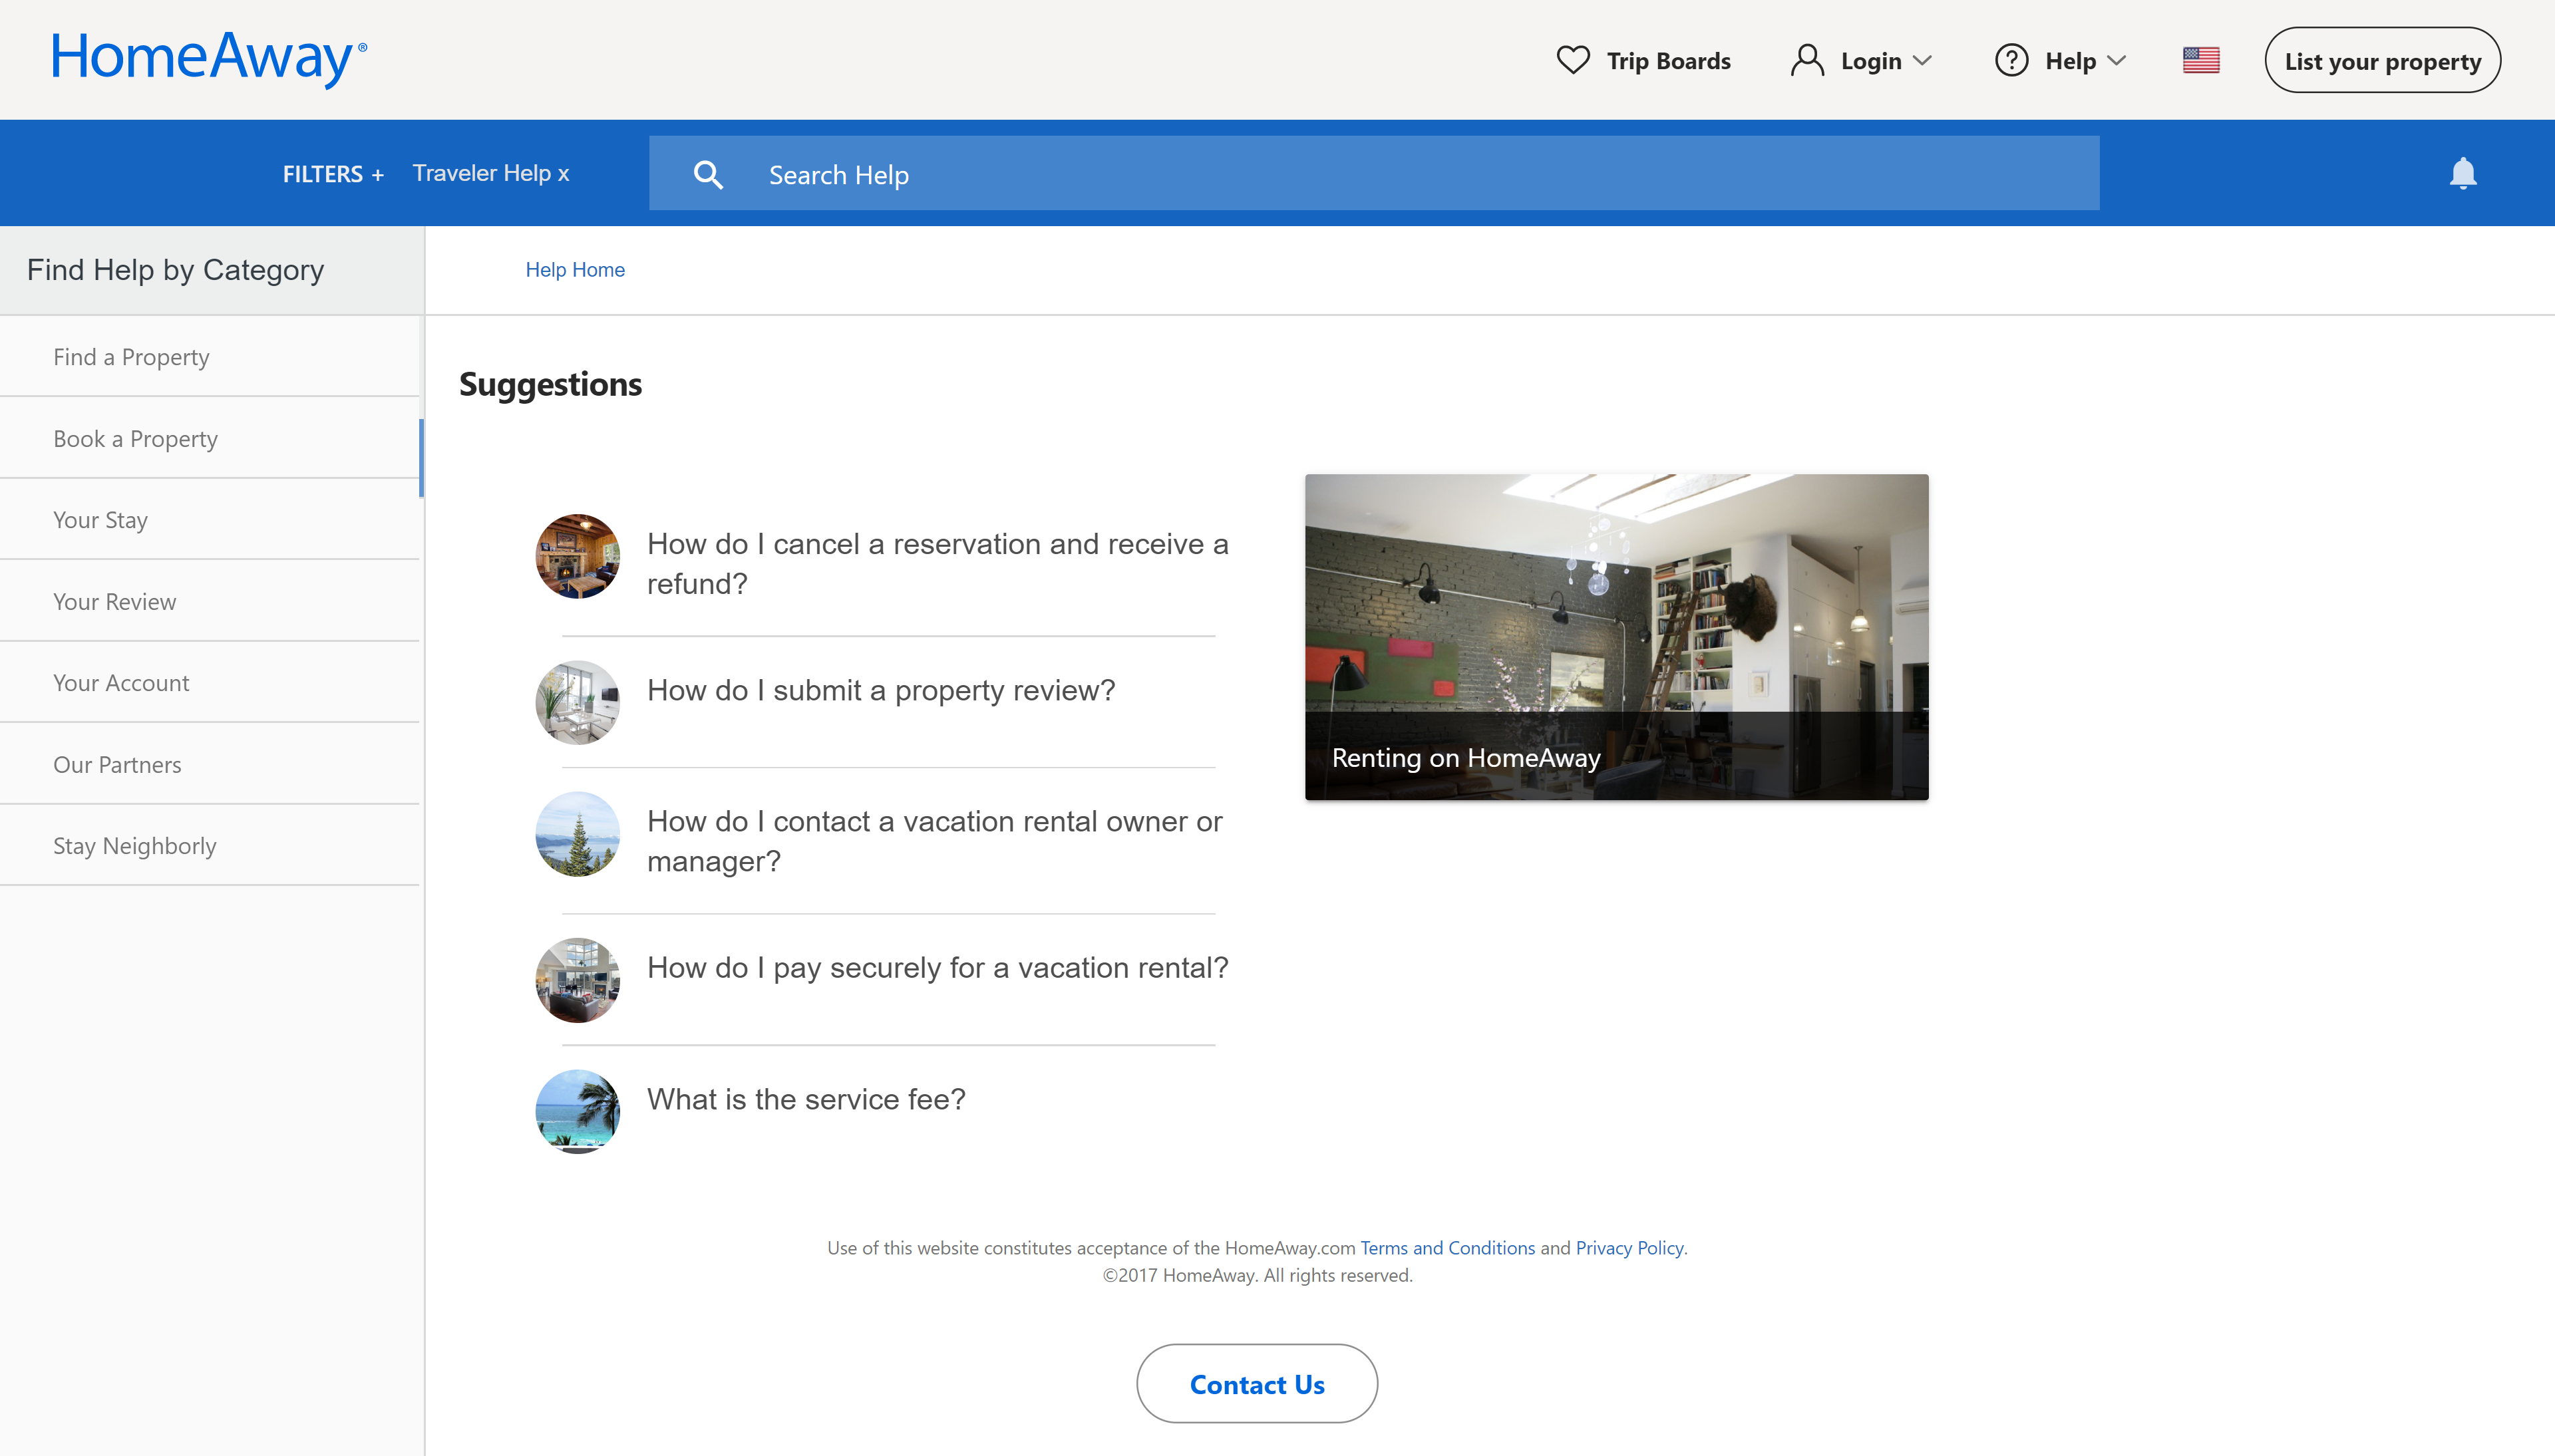The image size is (2555, 1456).
Task: Open Find a Property category
Action: tap(210, 357)
